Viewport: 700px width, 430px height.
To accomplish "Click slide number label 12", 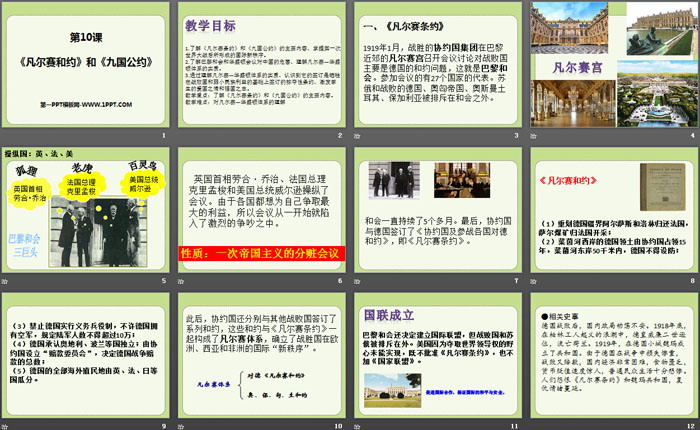I will click(x=691, y=426).
